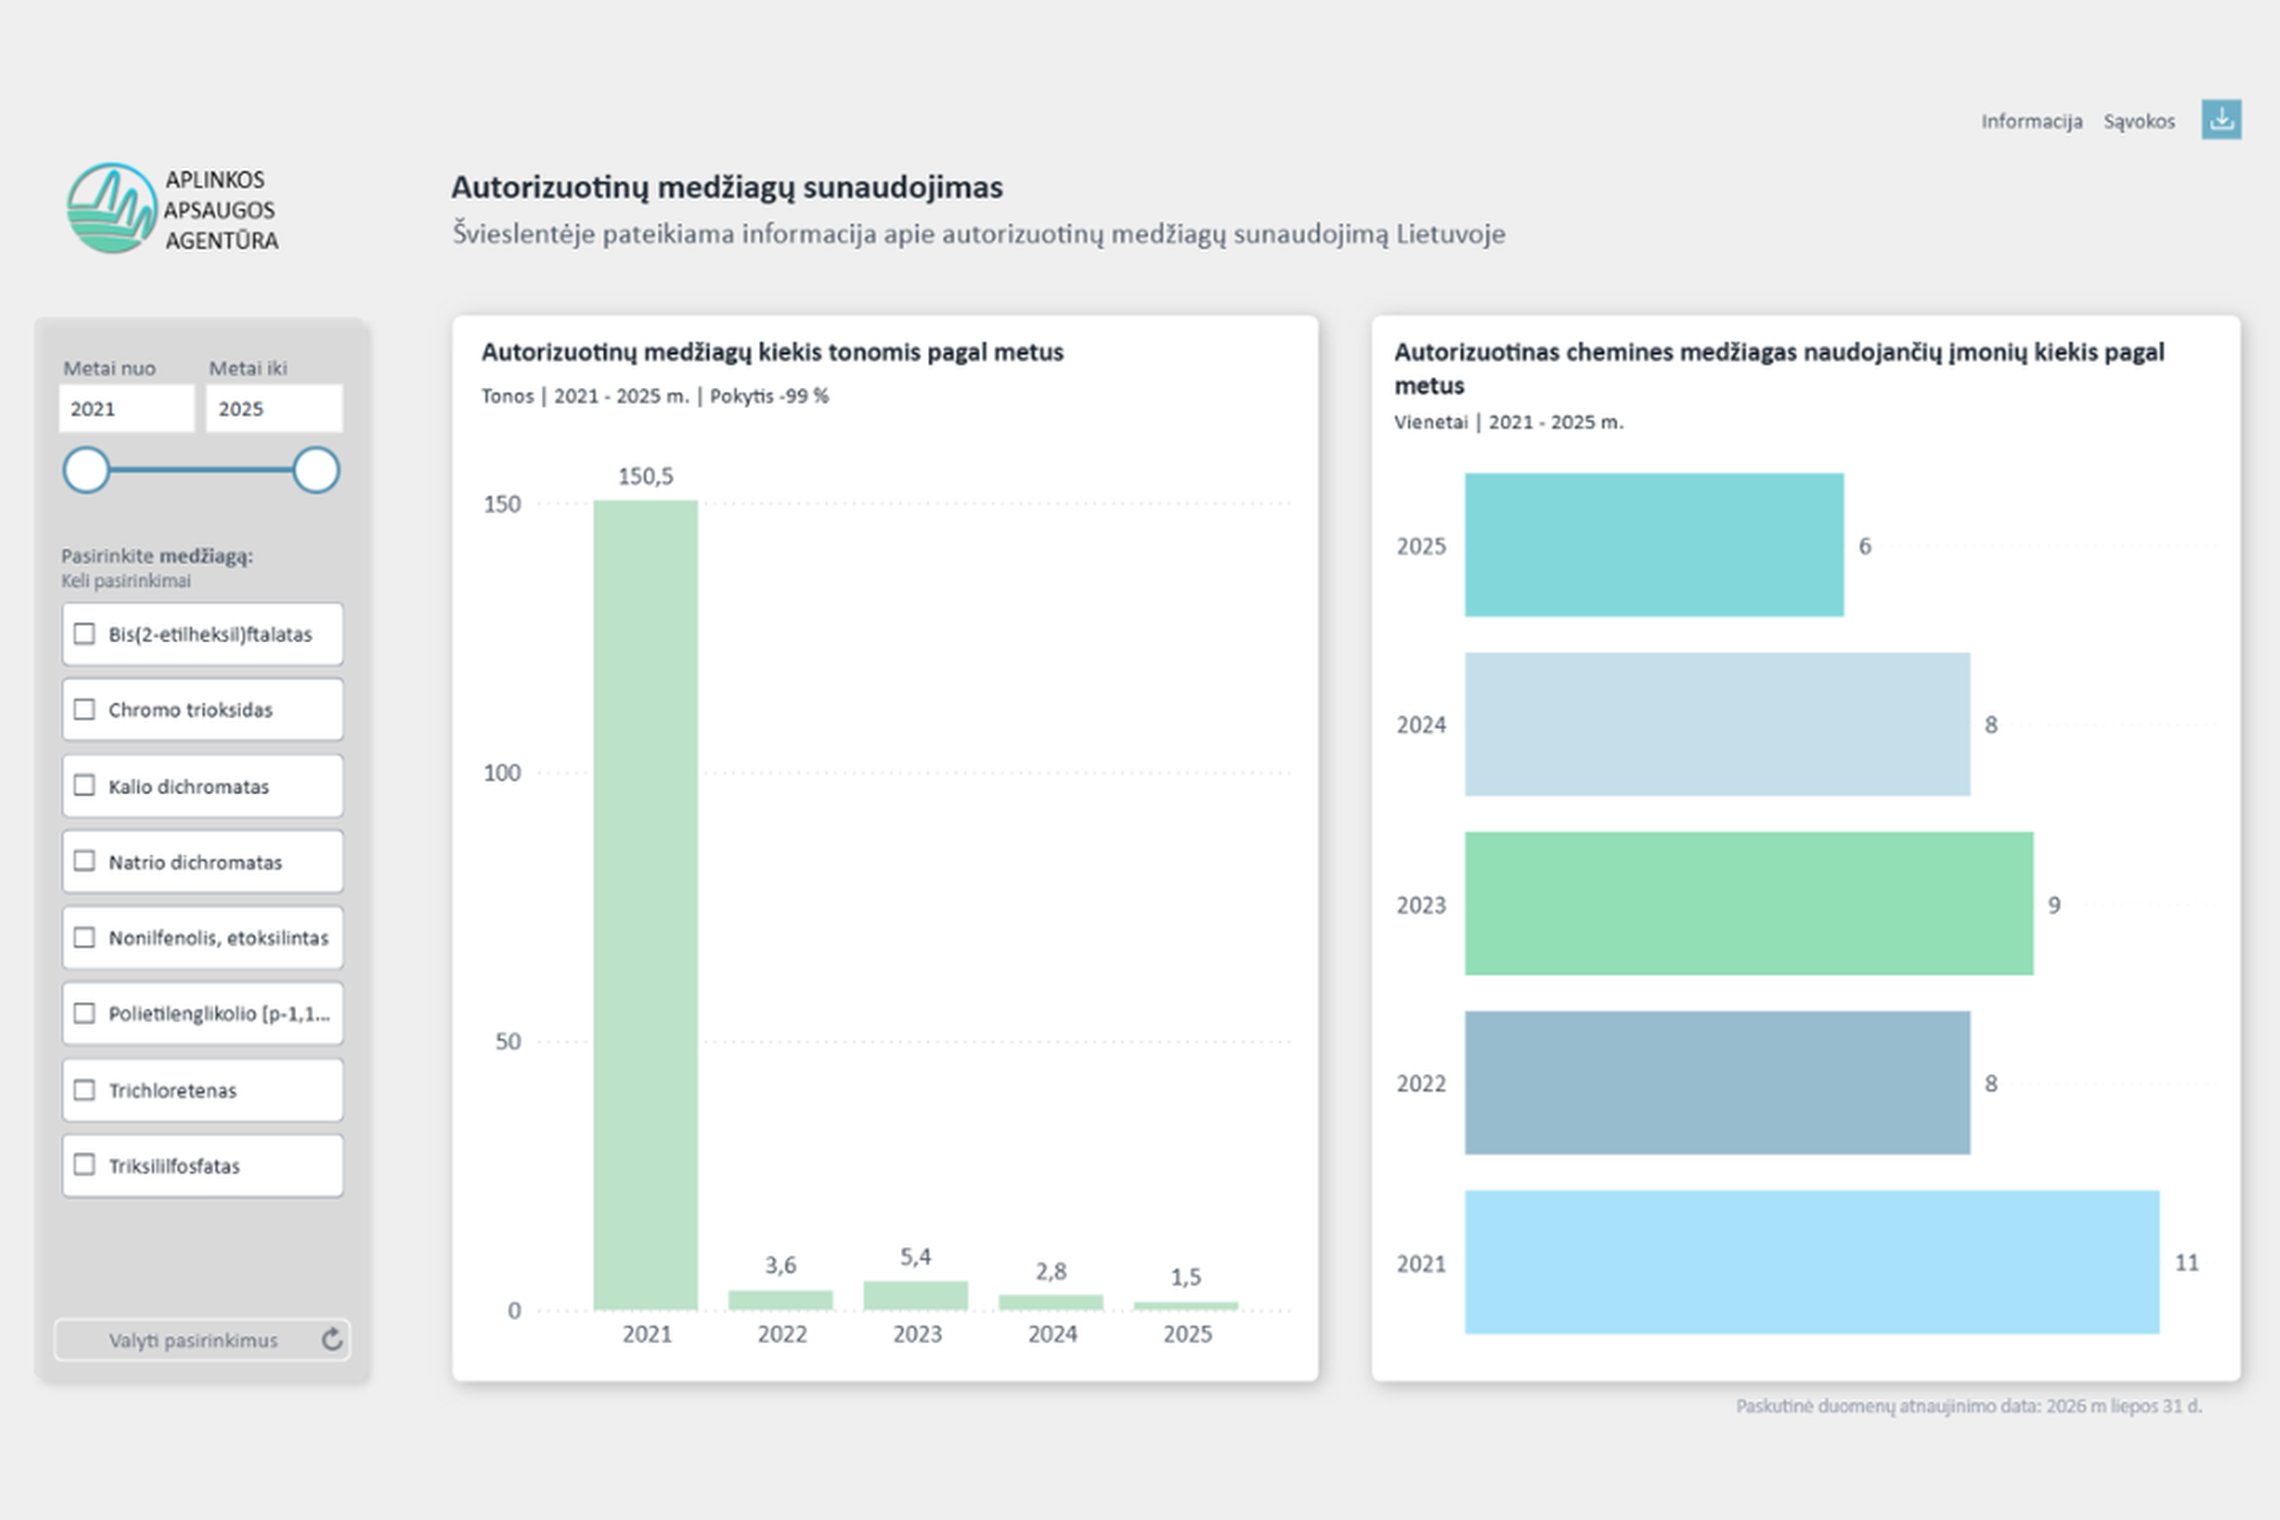Tick the Kalio dichromatas checkbox
This screenshot has height=1520, width=2280.
point(85,786)
